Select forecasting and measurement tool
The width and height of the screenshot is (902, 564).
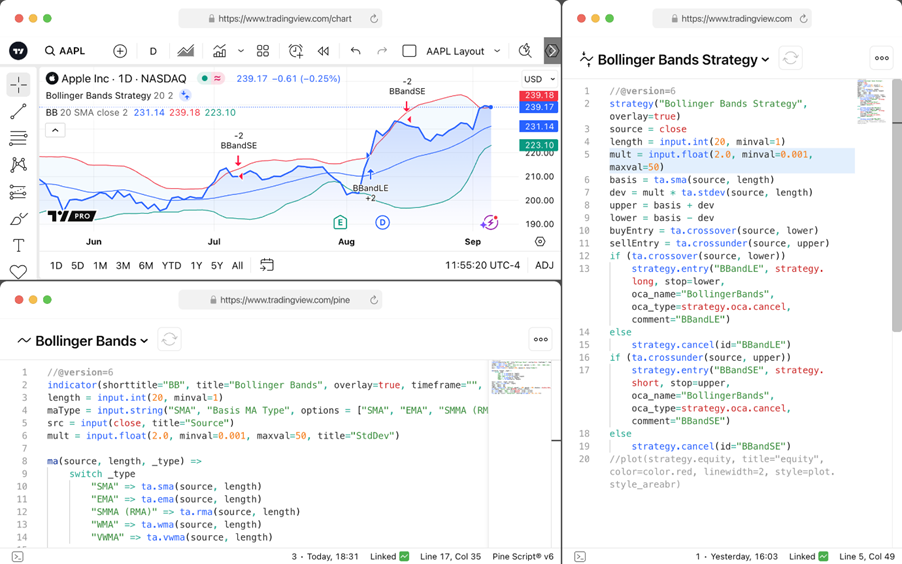coord(18,192)
